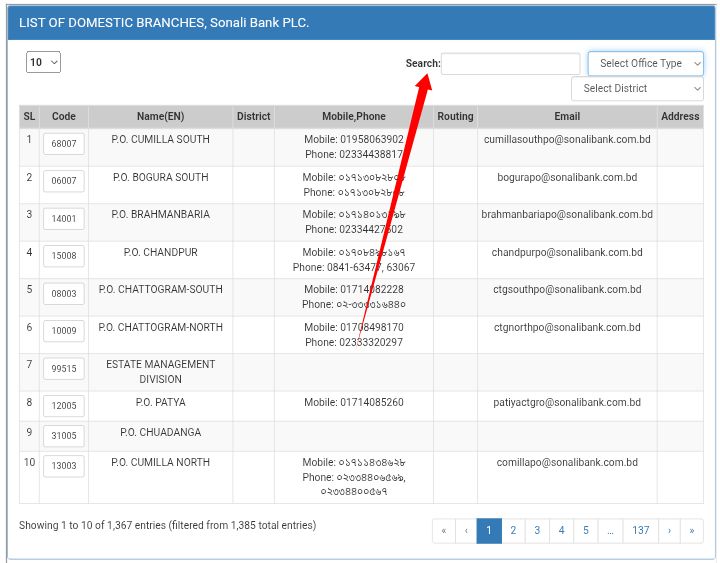The image size is (720, 563).
Task: Sort by District column header
Action: coord(253,117)
